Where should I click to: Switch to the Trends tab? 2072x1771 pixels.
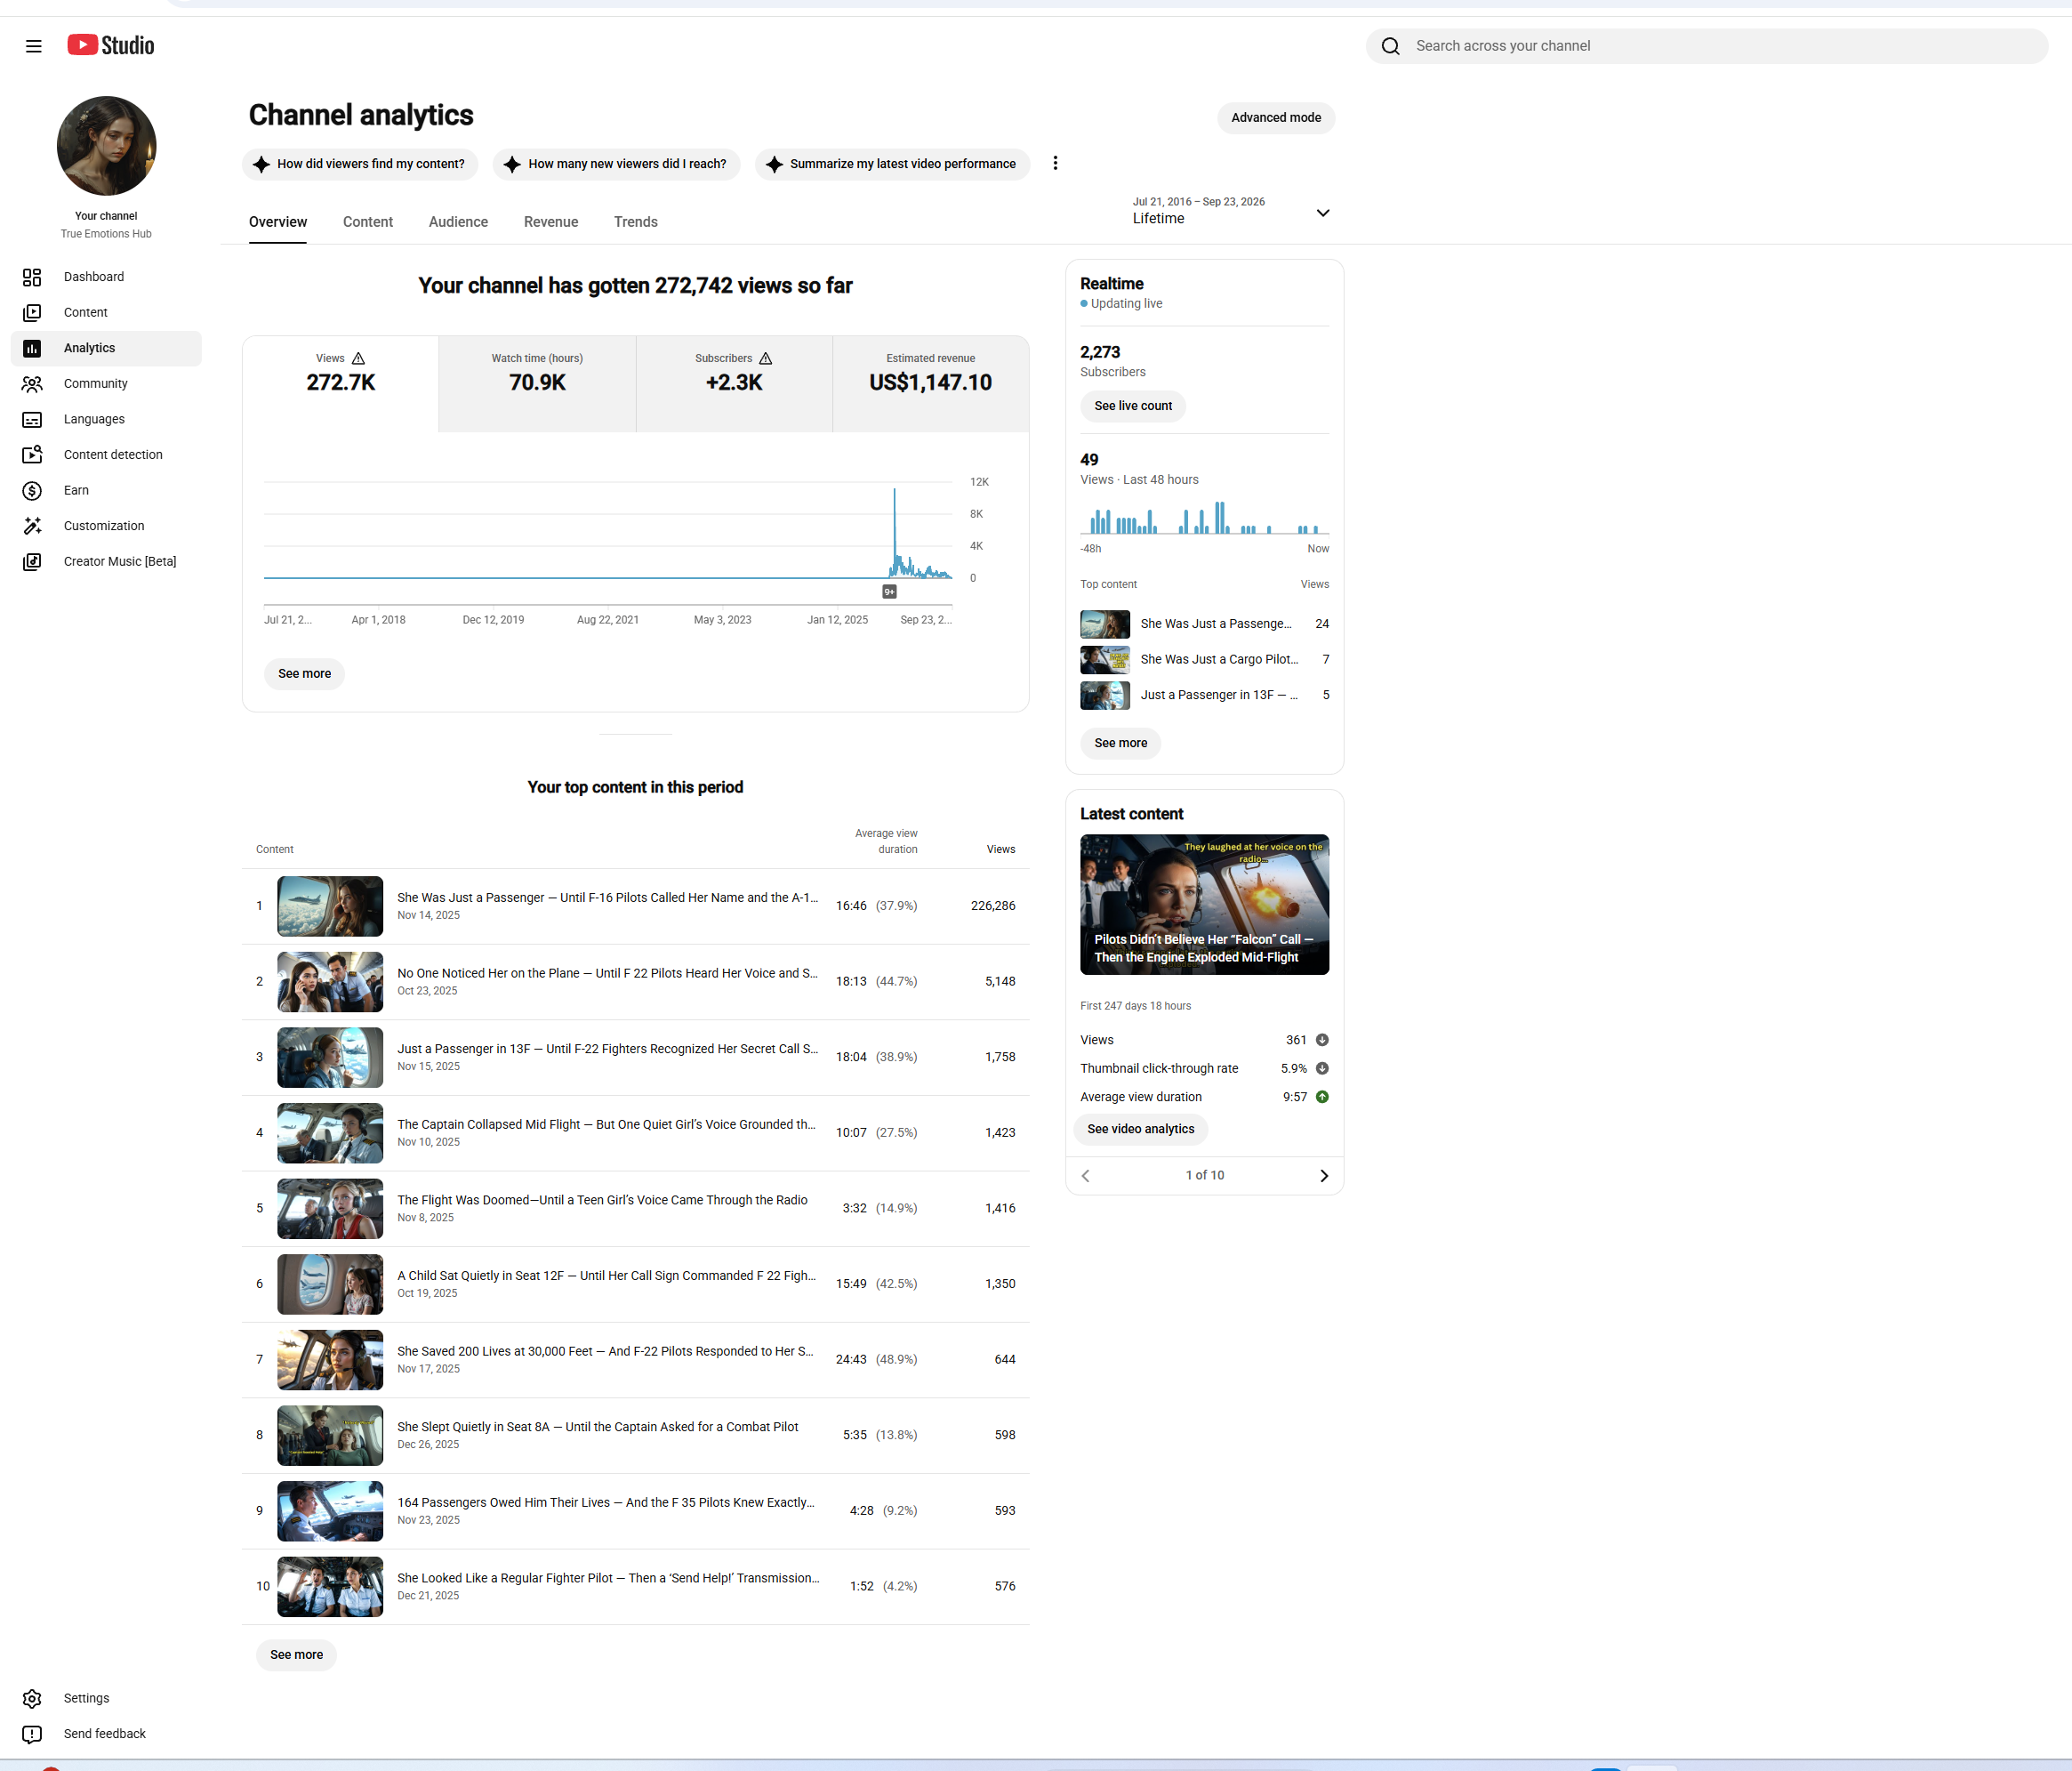636,222
